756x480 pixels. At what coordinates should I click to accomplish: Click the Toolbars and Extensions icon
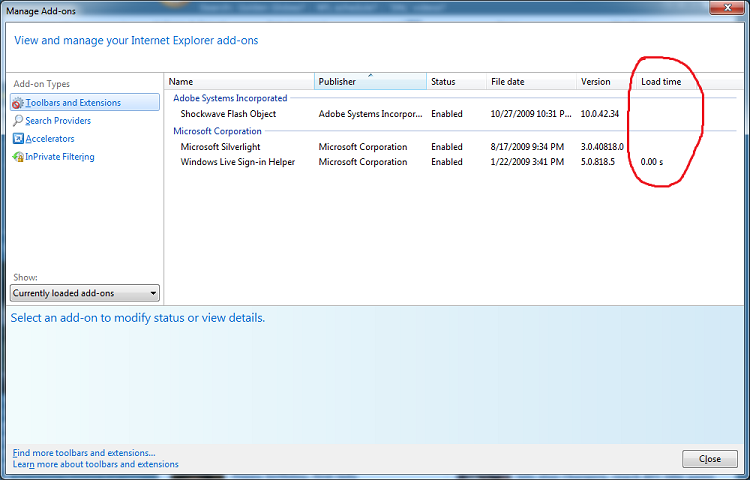click(18, 103)
